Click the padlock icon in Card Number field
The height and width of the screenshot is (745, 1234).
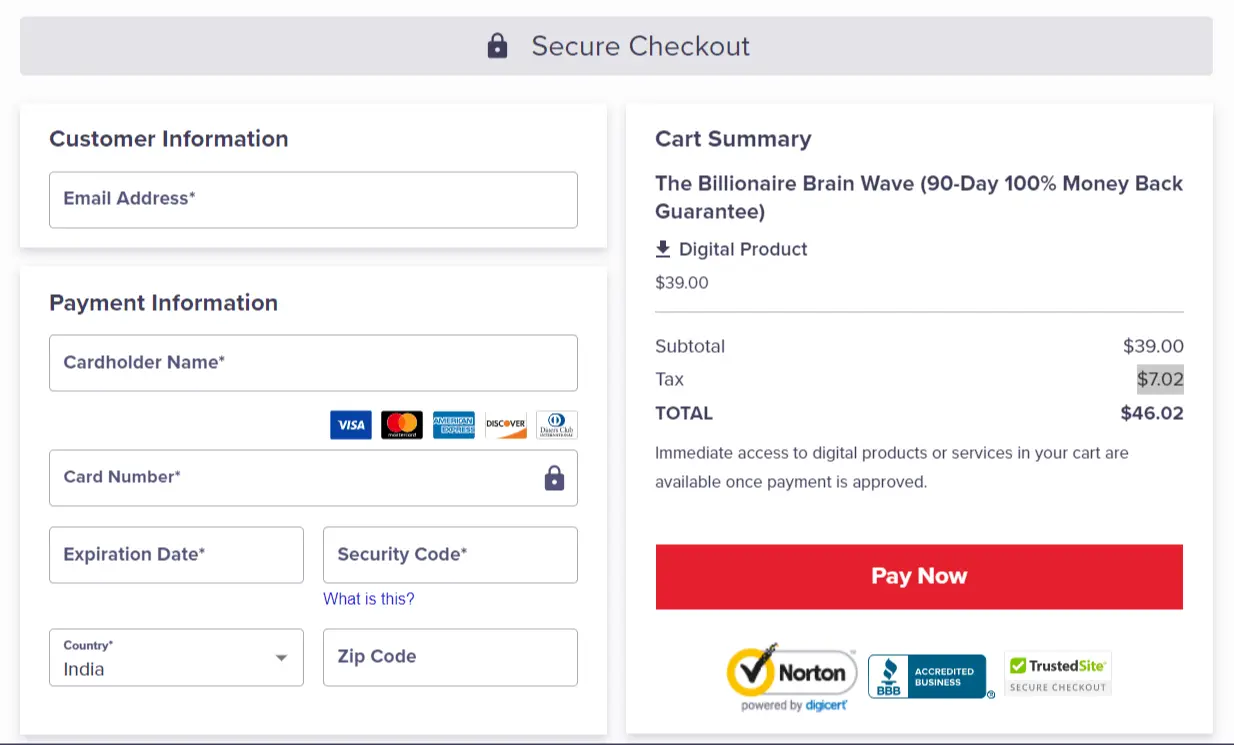[554, 478]
